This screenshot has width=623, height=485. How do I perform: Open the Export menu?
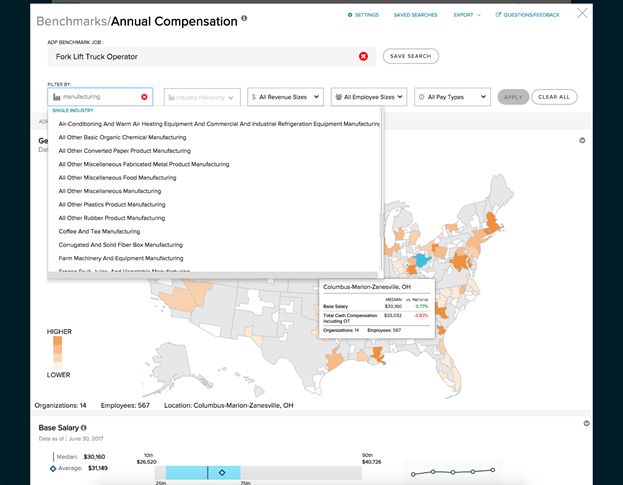tap(465, 15)
